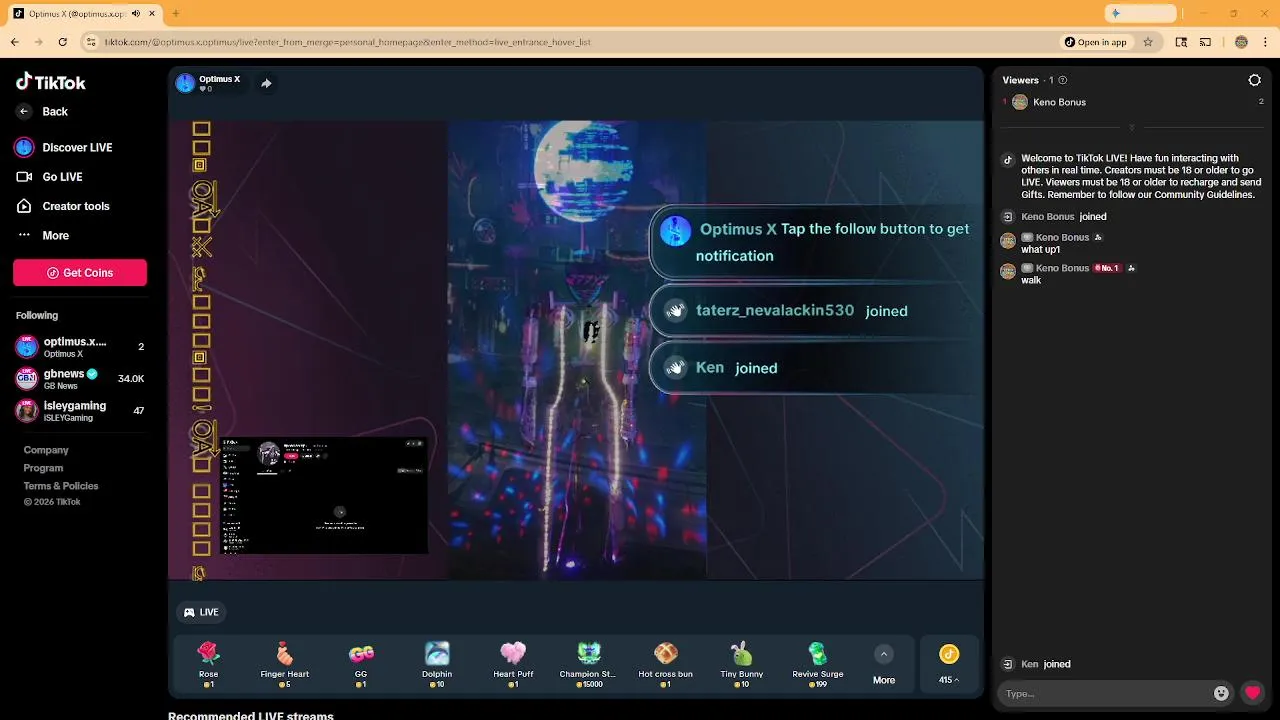Open the Chrome three-dot menu
1280x720 pixels.
(1265, 42)
